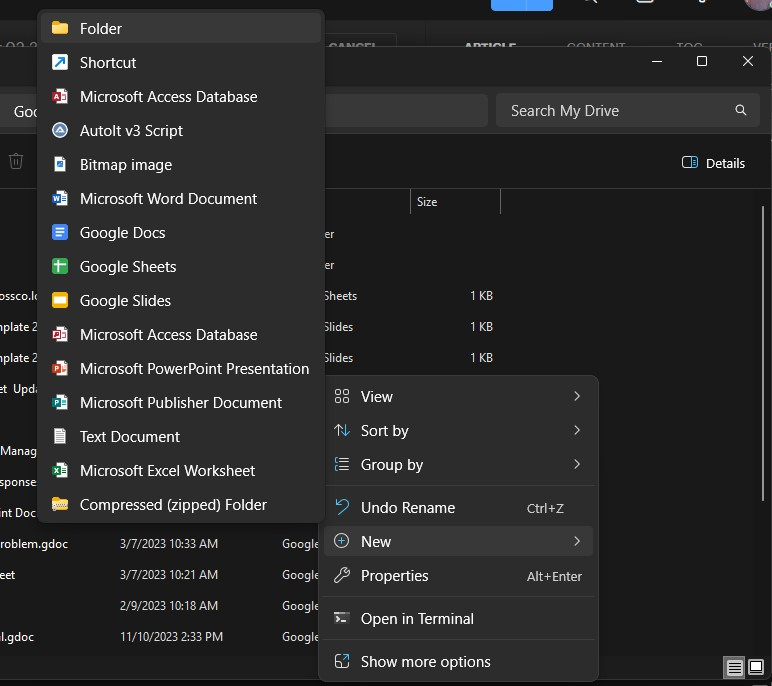Switch to large thumbnails view icon in status bar
Image resolution: width=772 pixels, height=686 pixels.
(x=756, y=667)
